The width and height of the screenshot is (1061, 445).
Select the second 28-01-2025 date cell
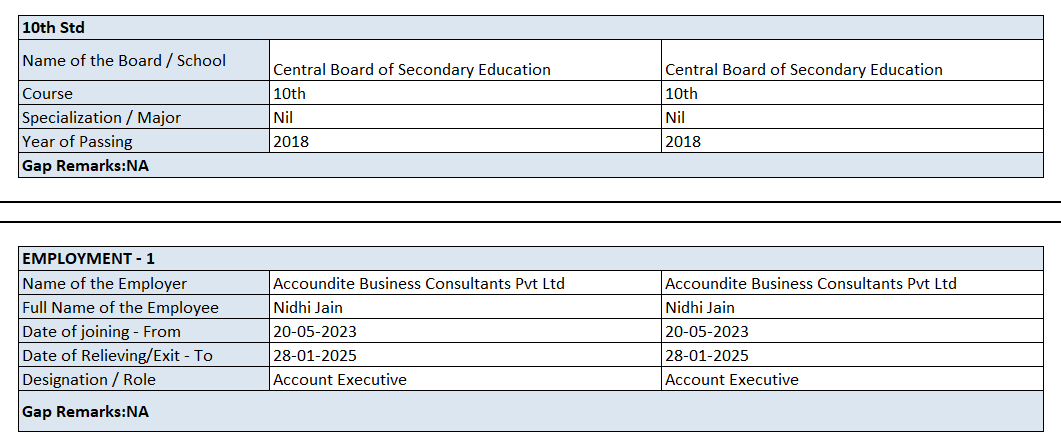click(706, 356)
